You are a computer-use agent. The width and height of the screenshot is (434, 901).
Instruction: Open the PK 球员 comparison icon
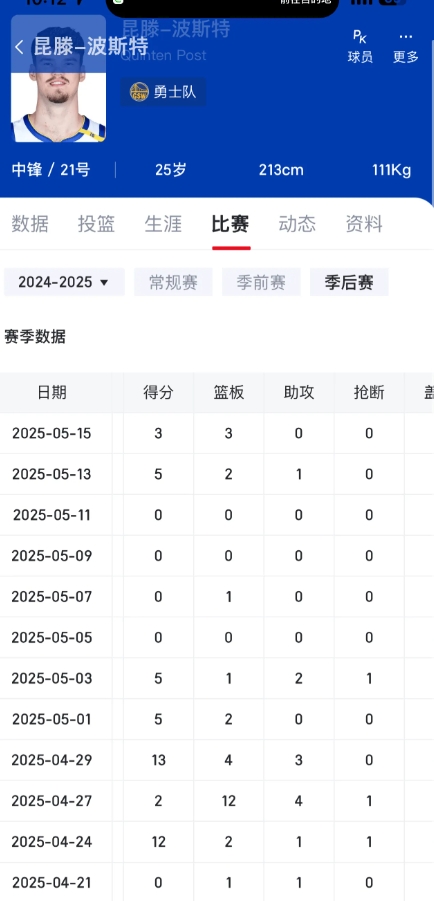[360, 47]
